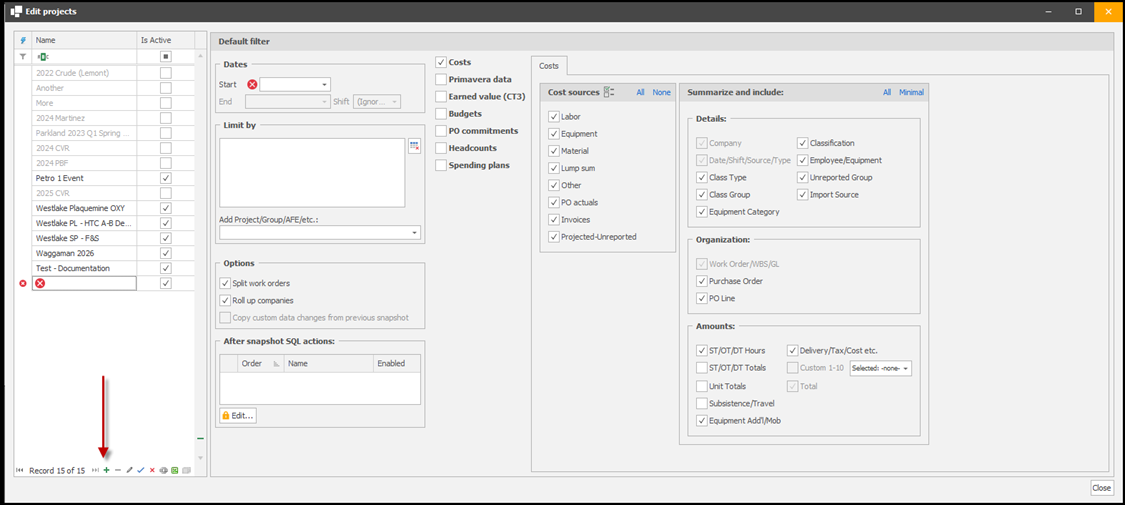Image resolution: width=1125 pixels, height=505 pixels.
Task: Click the blue checkmark save edit icon
Action: (x=141, y=470)
